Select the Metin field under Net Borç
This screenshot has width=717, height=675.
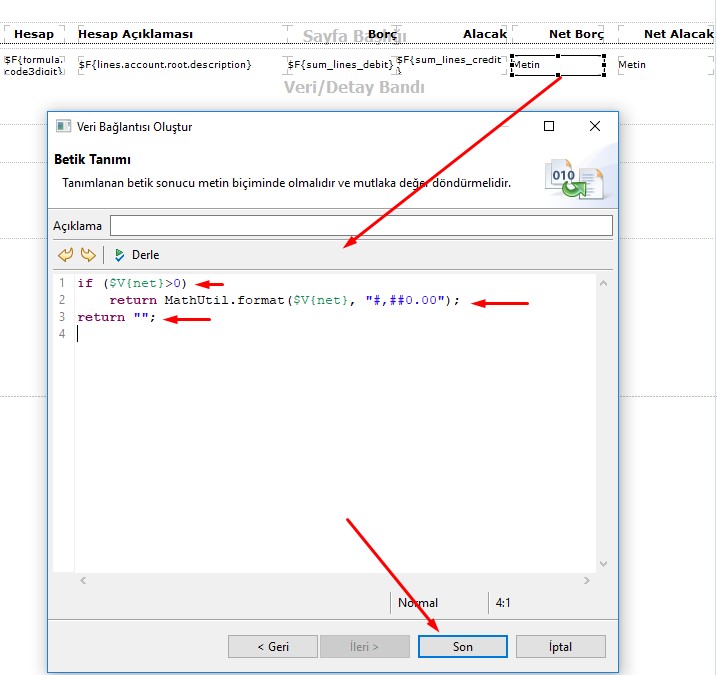[x=557, y=65]
